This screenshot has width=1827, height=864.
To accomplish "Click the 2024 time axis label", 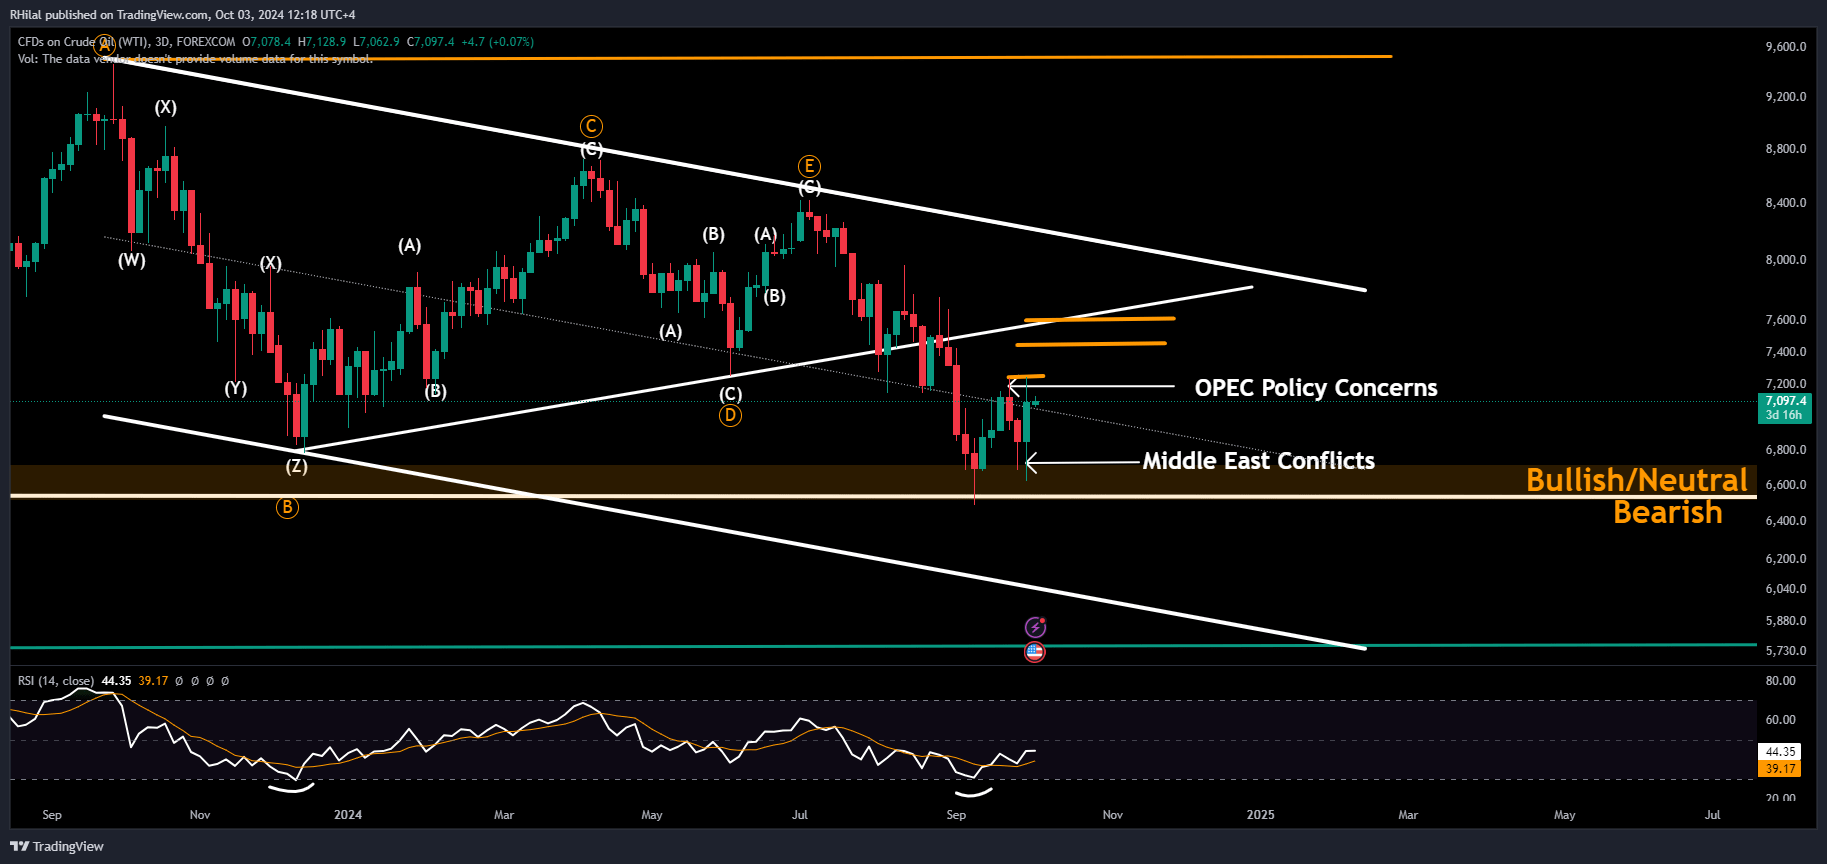I will [x=348, y=815].
